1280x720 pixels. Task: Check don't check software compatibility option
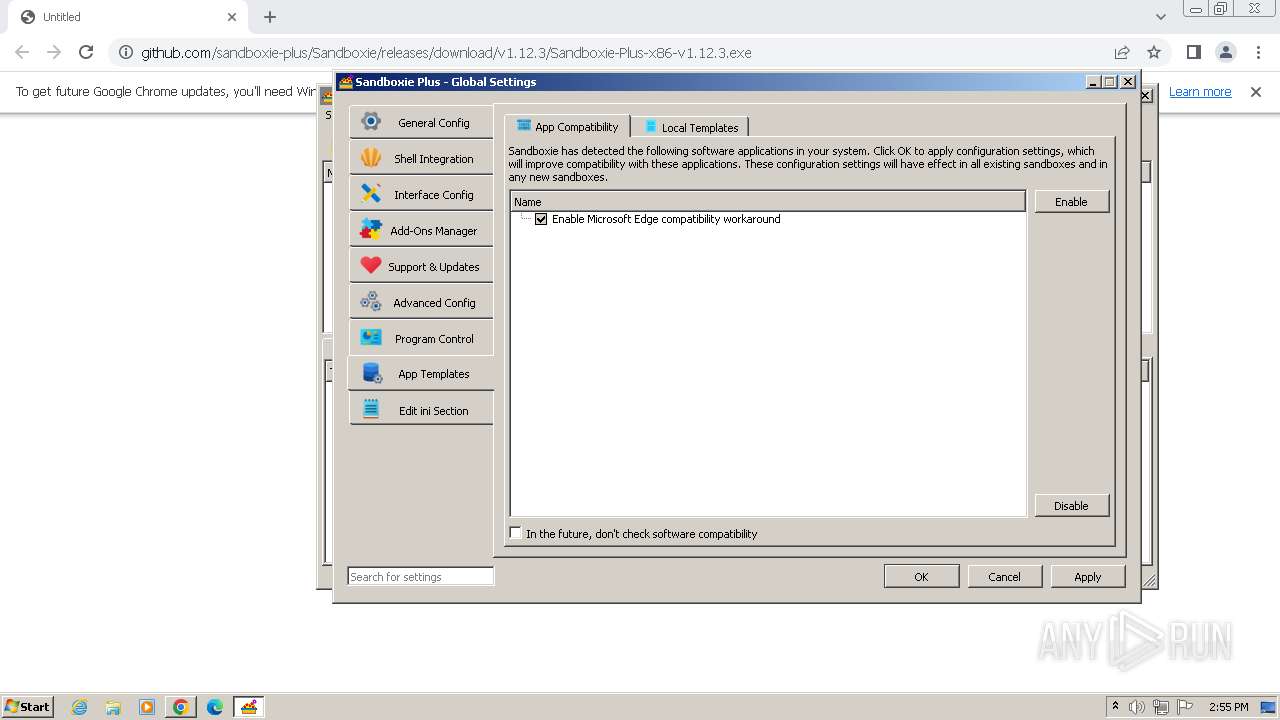pyautogui.click(x=516, y=533)
